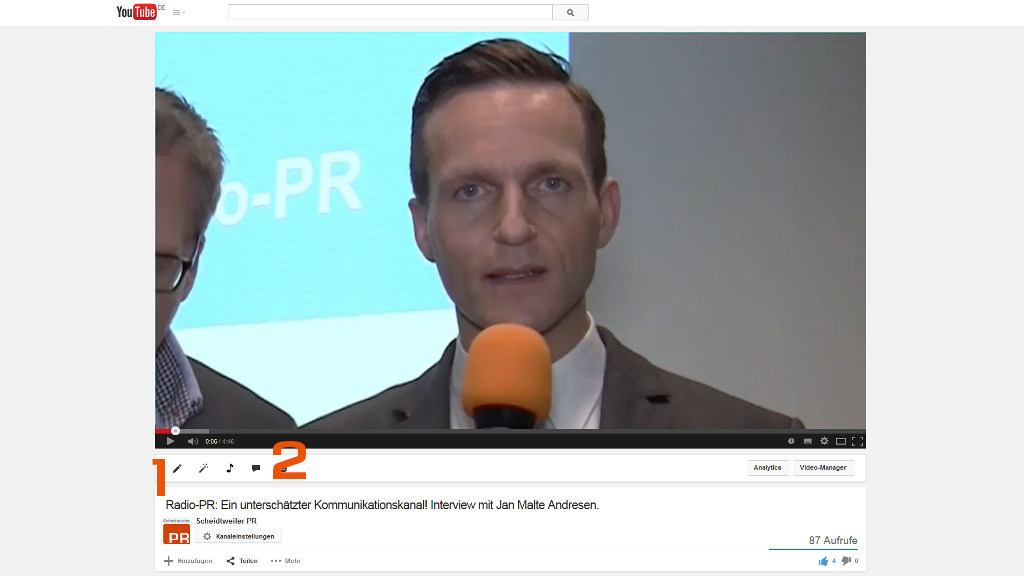The height and width of the screenshot is (576, 1024).
Task: Click the search magnifier icon
Action: point(570,12)
